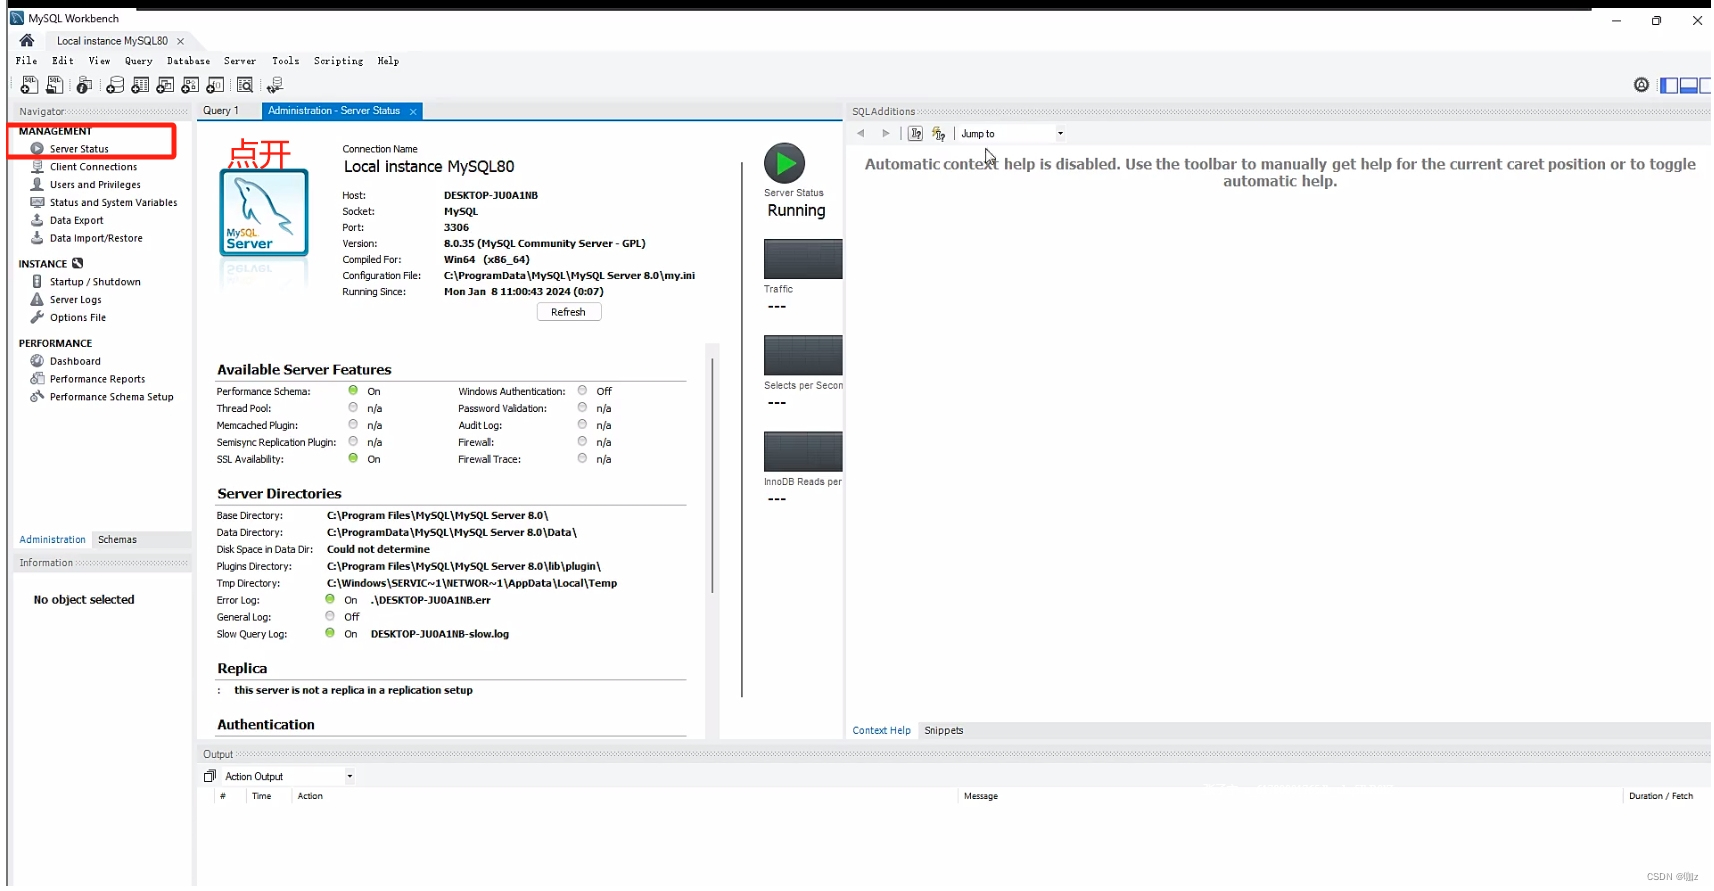This screenshot has height=891, width=1714.
Task: Click SSL Availability On indicator
Action: click(x=353, y=459)
